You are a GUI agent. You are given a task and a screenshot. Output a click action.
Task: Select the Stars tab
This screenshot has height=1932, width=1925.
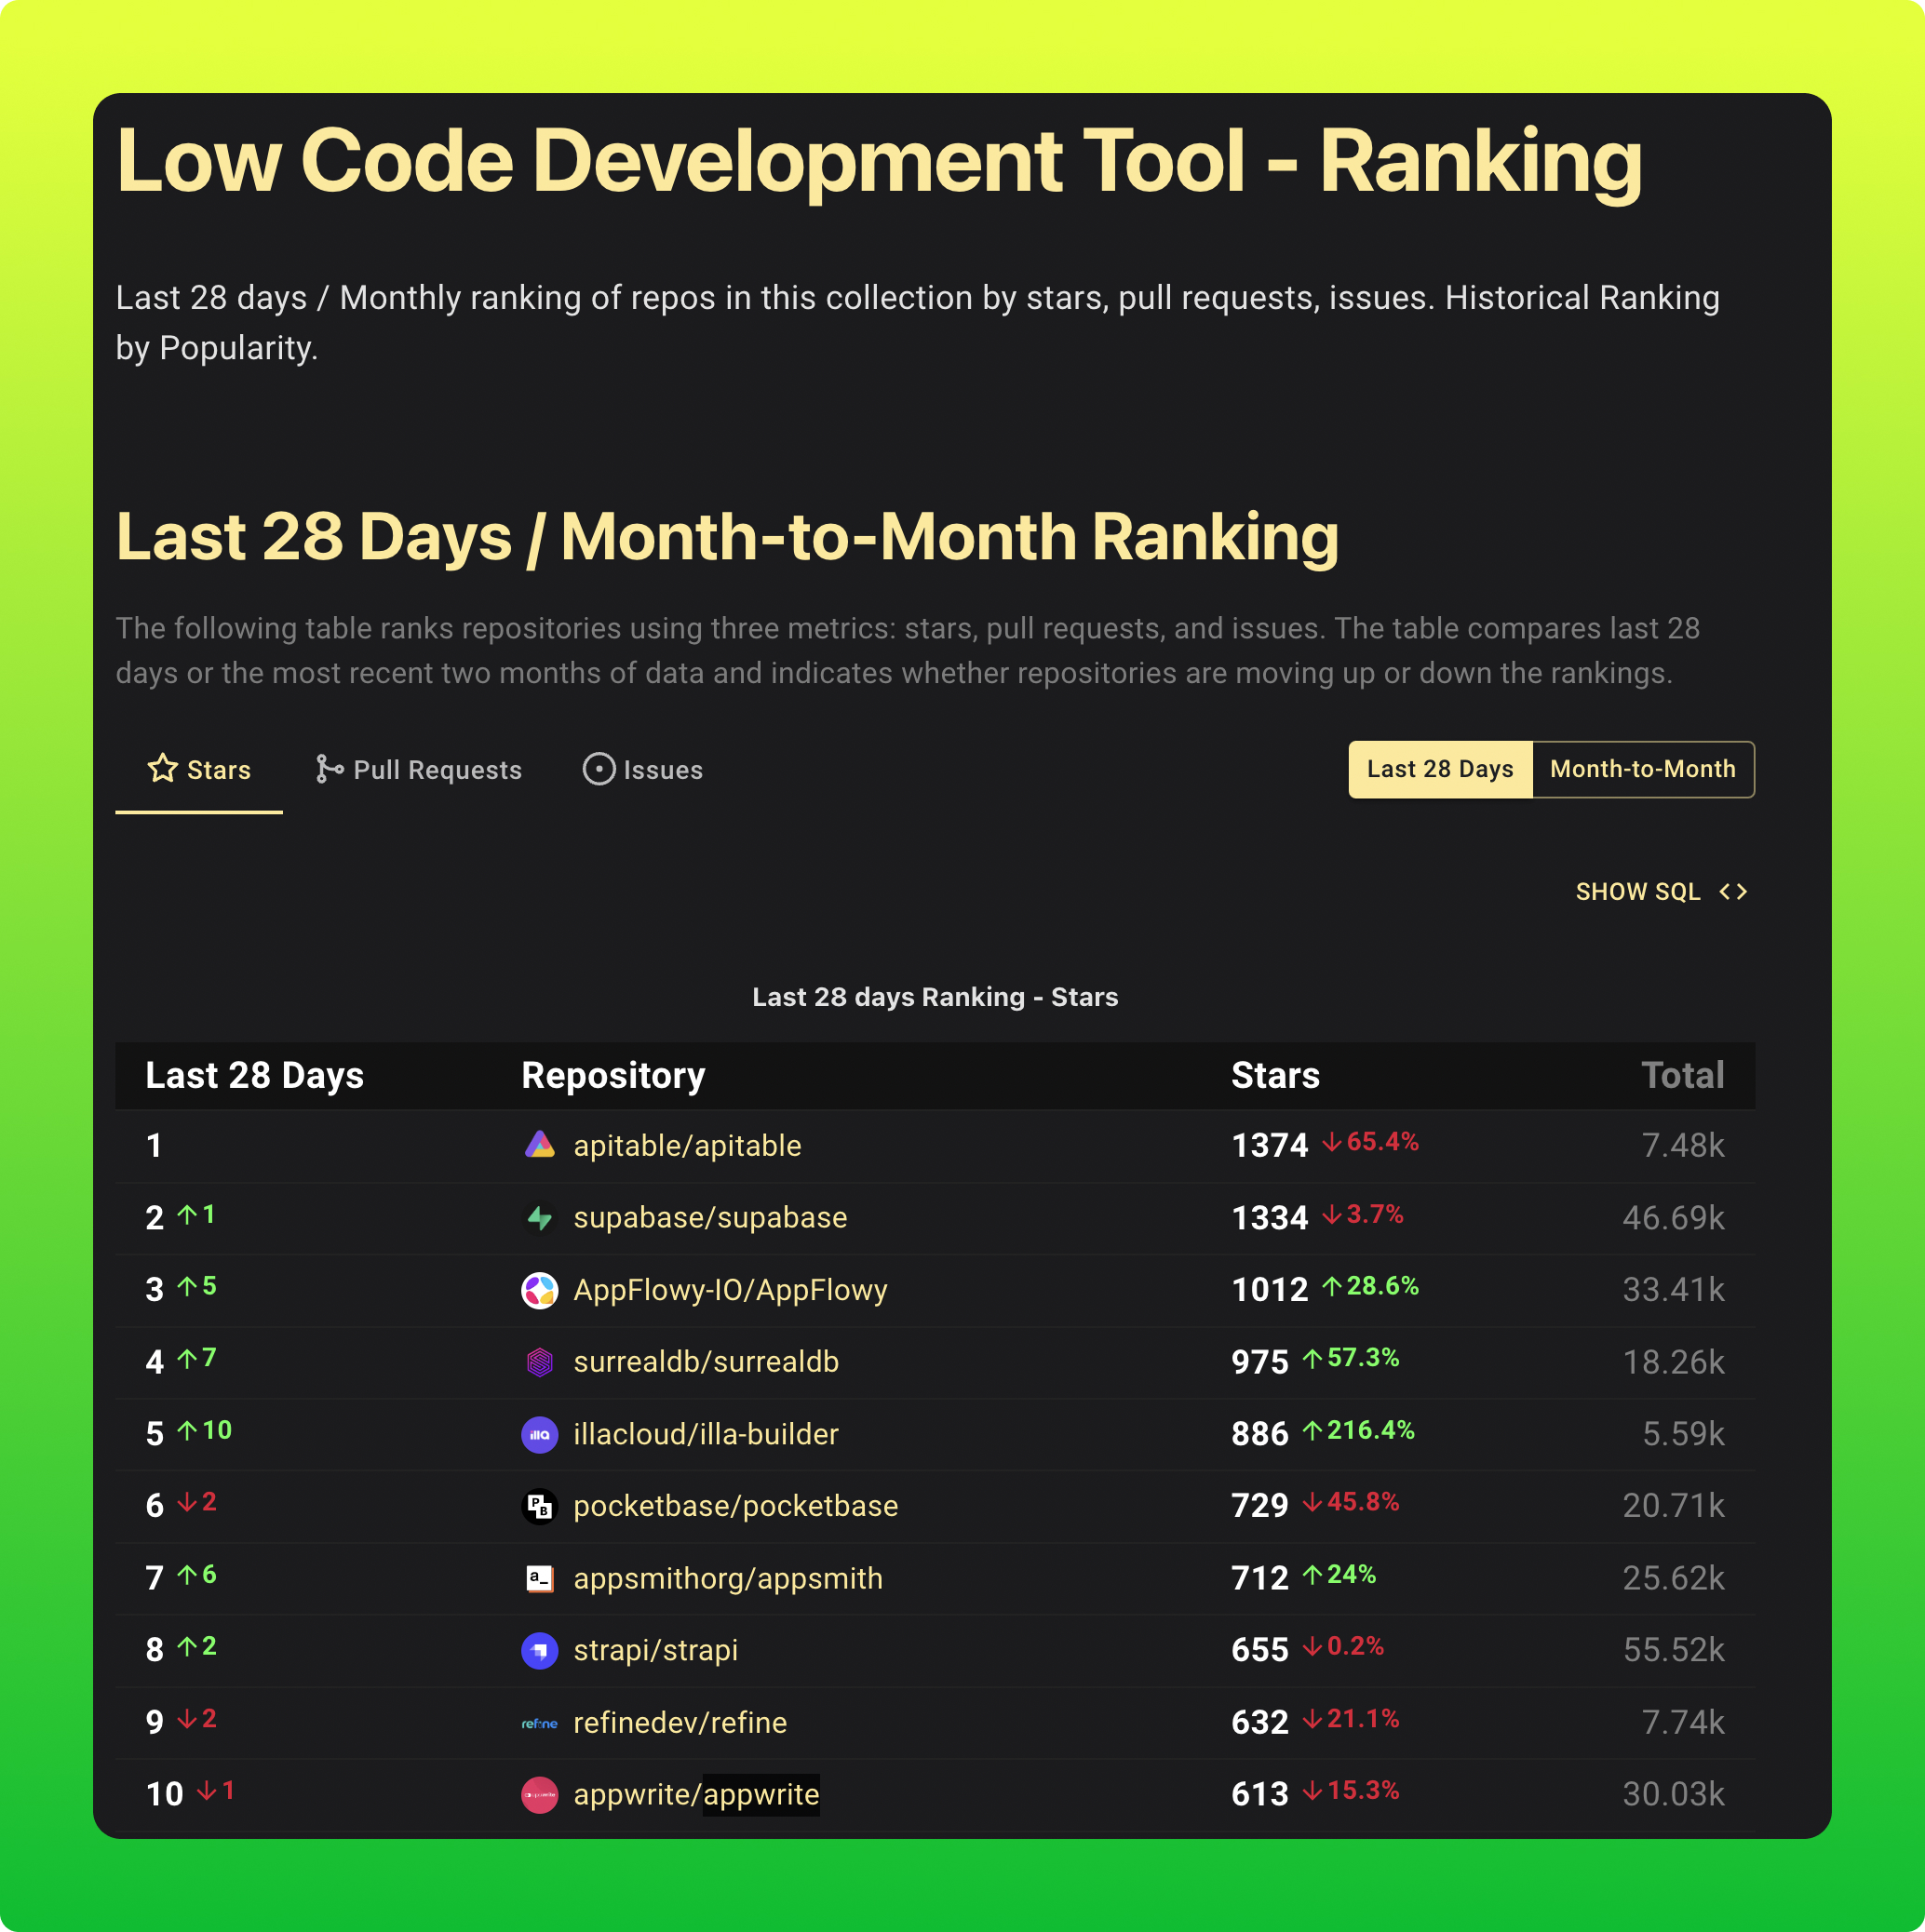[199, 769]
